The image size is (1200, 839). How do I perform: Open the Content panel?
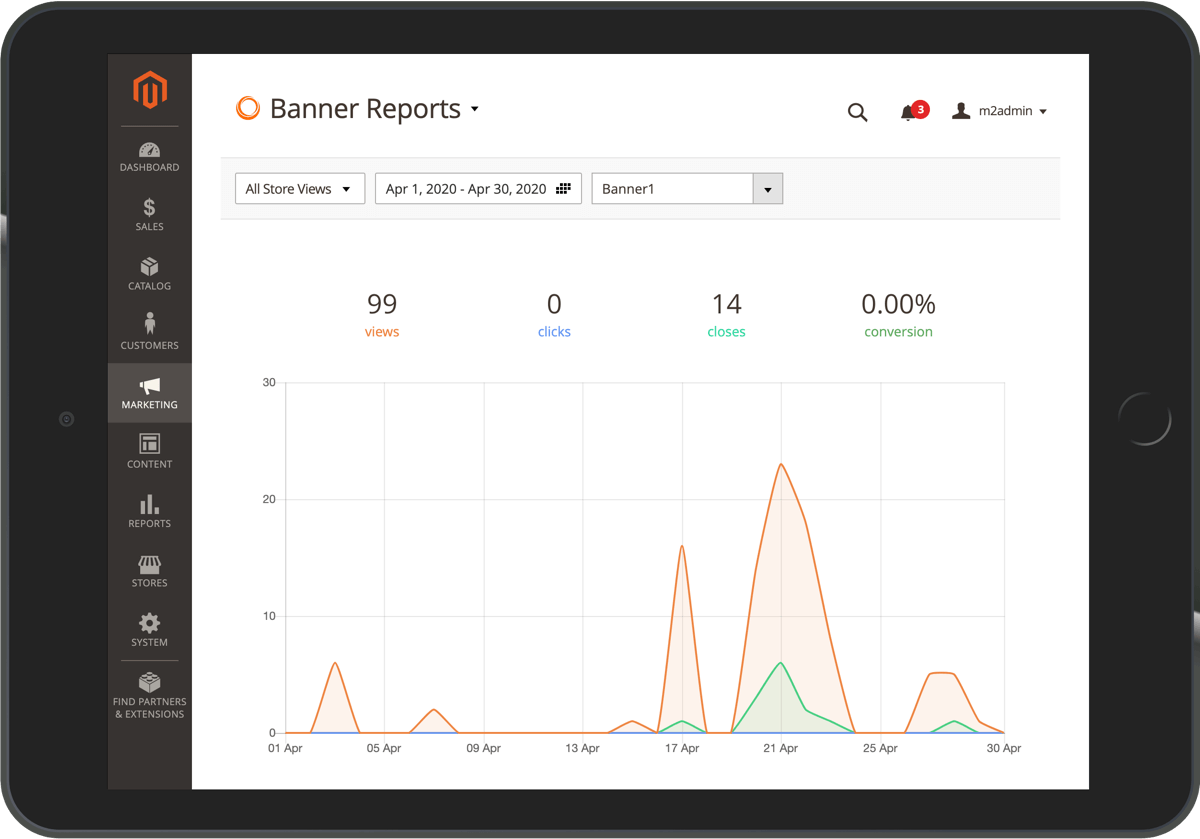149,452
